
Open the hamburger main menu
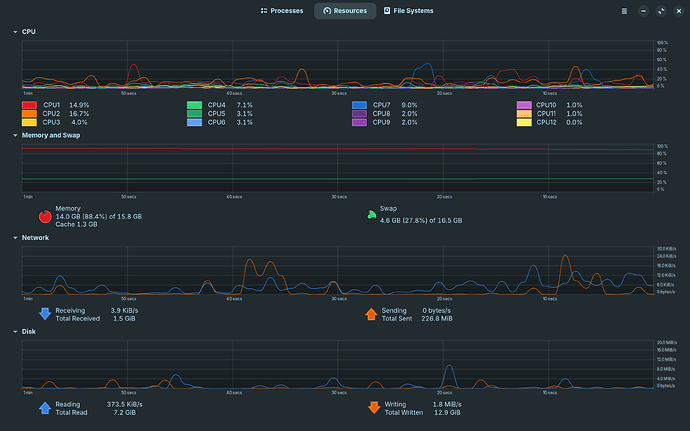(x=624, y=11)
